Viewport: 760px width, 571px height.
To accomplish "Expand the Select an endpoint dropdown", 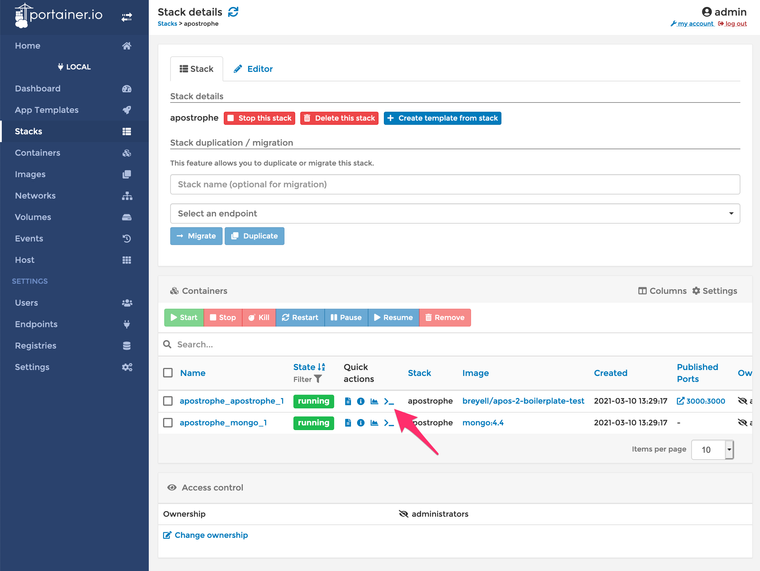I will (455, 214).
